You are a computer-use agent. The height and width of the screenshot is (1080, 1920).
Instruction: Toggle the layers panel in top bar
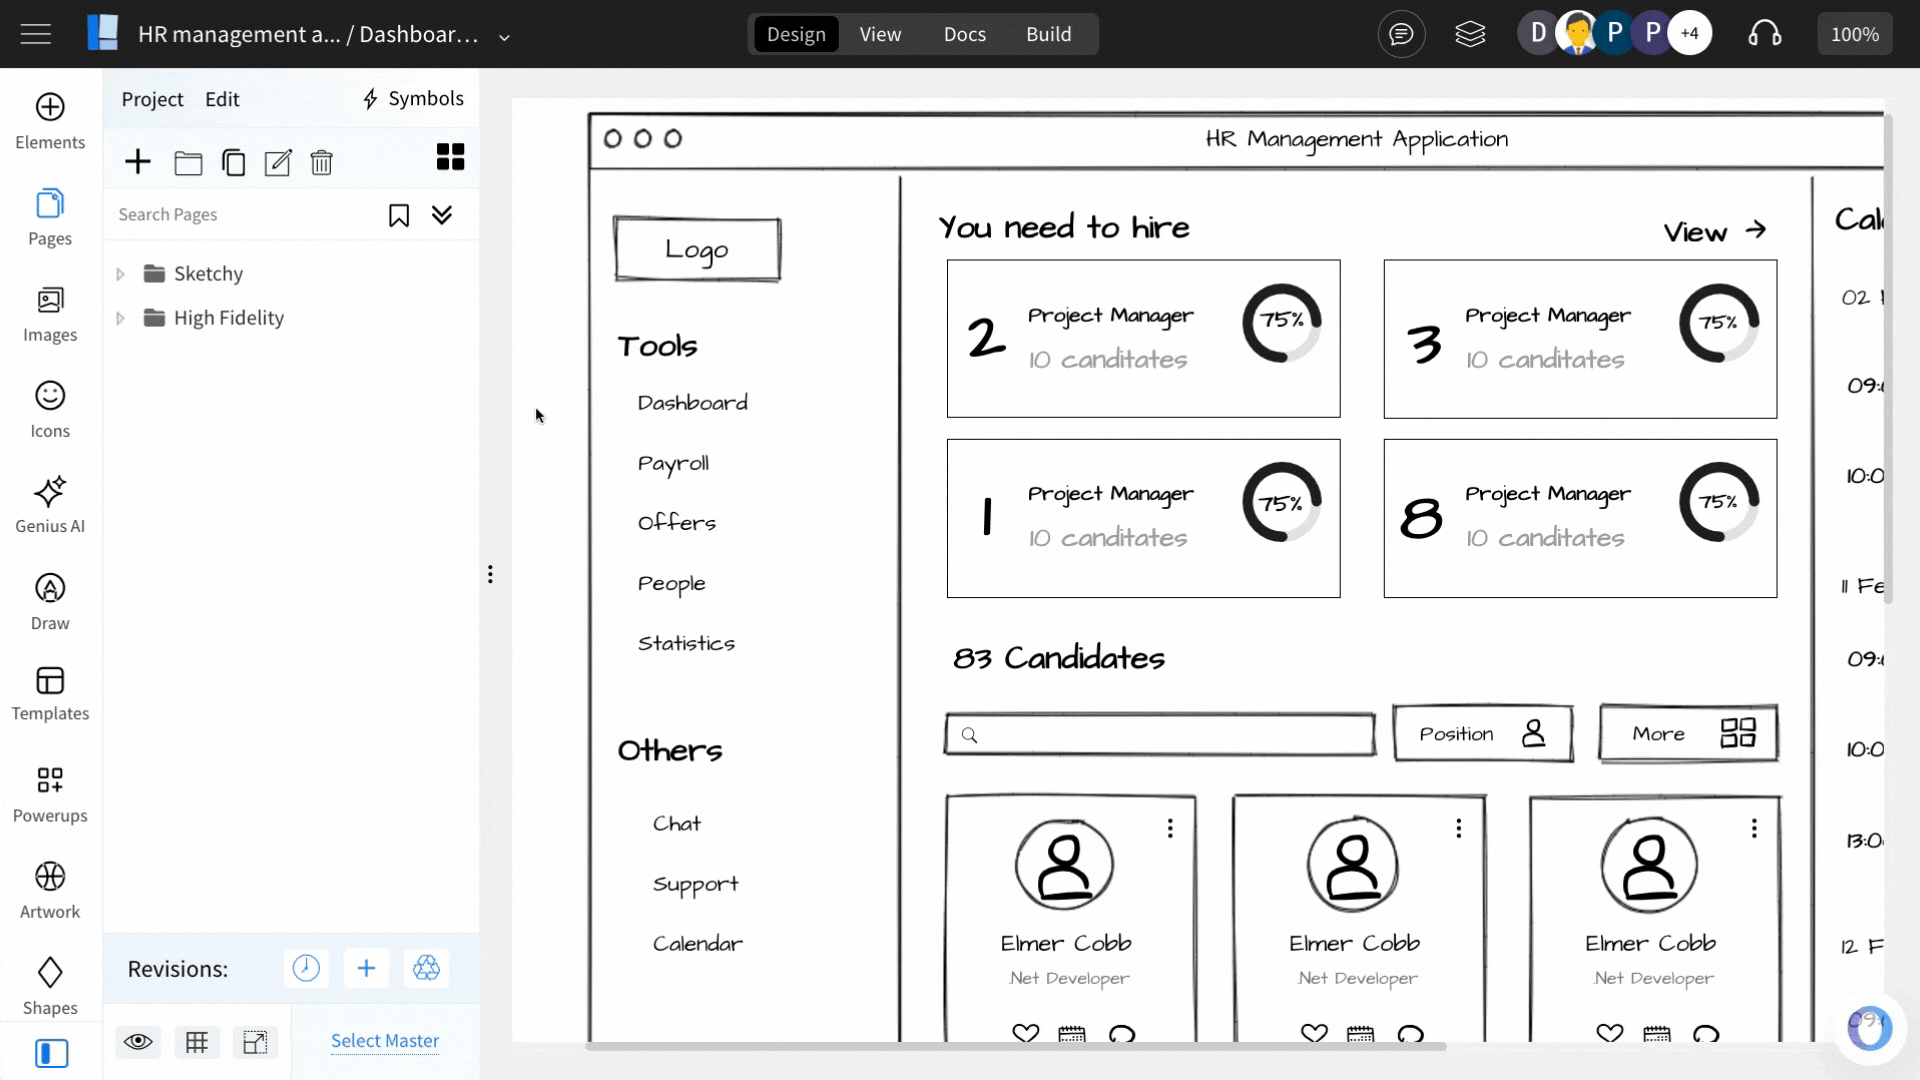pyautogui.click(x=1470, y=33)
